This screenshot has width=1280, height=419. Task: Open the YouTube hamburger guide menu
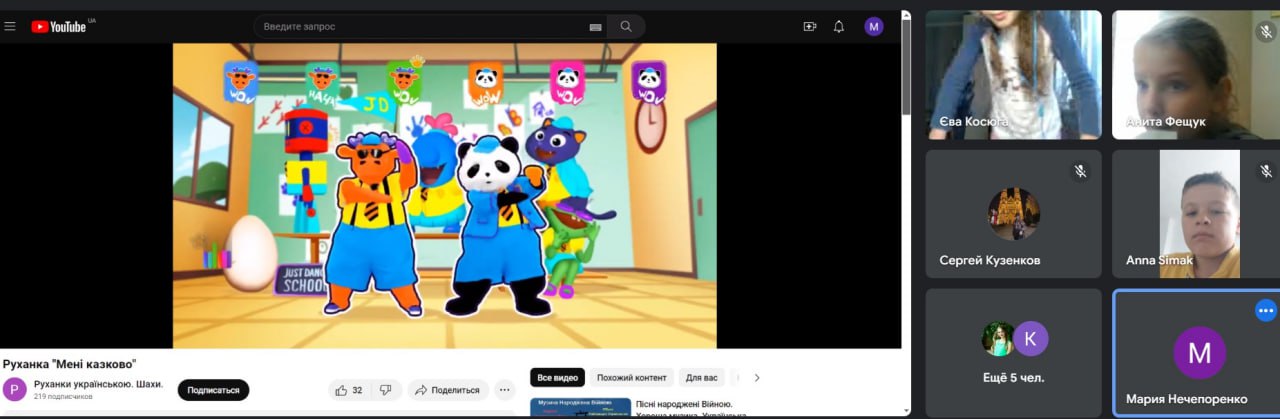[10, 27]
